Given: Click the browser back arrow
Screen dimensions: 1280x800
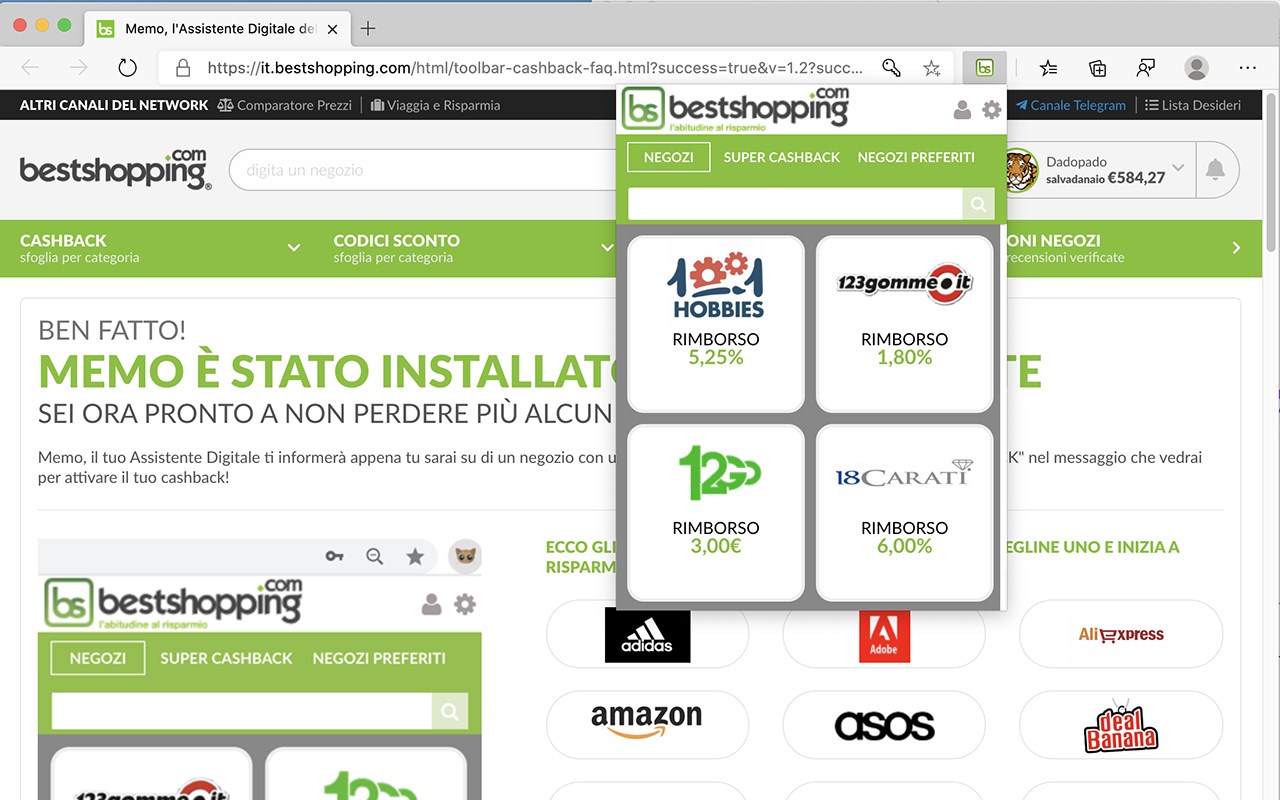Looking at the screenshot, I should 30,68.
